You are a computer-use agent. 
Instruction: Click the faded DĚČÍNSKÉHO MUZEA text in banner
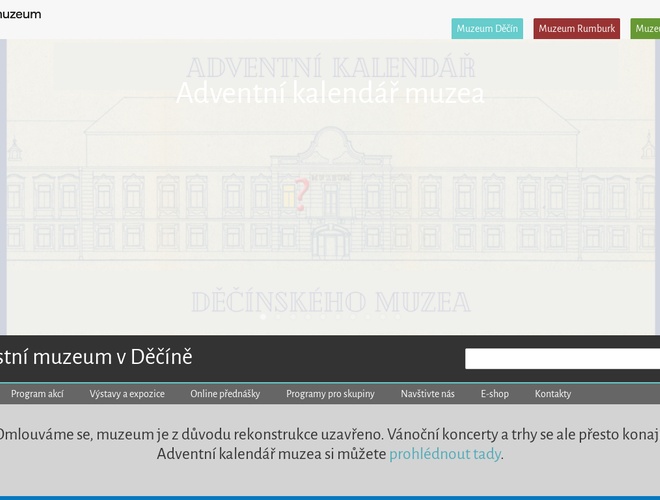coord(330,302)
